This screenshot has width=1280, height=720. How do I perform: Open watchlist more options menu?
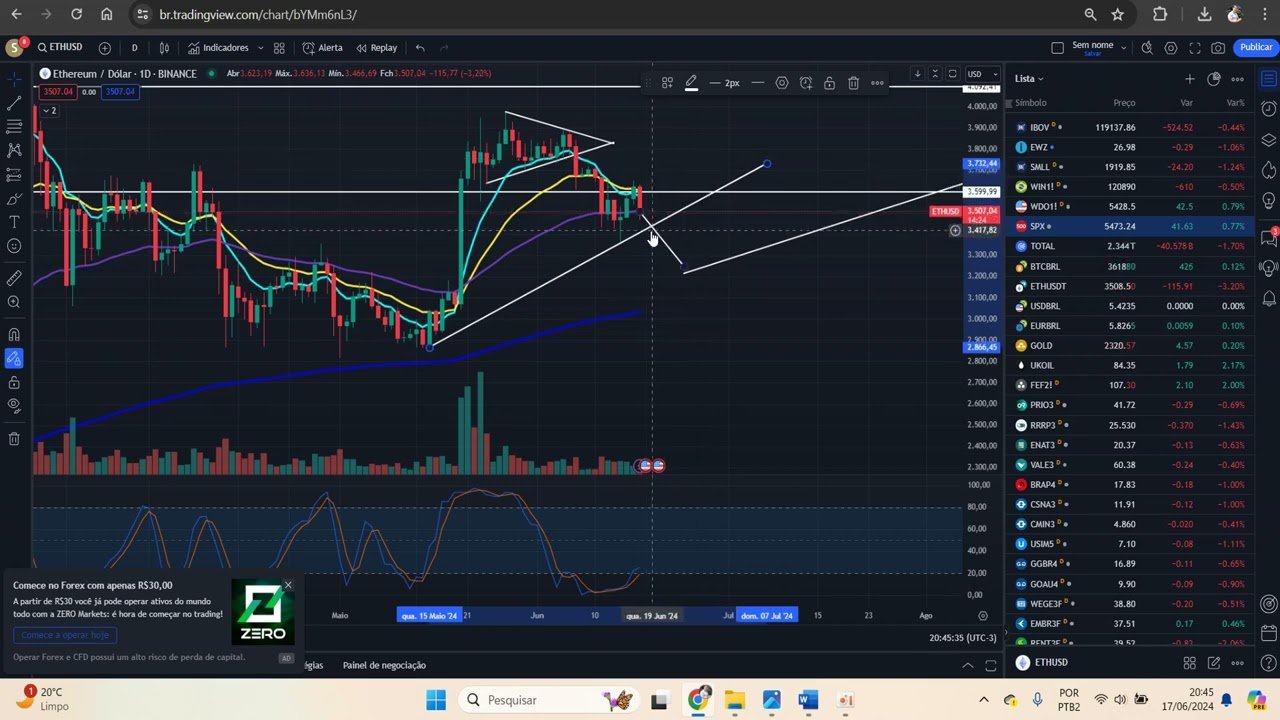pos(1238,78)
